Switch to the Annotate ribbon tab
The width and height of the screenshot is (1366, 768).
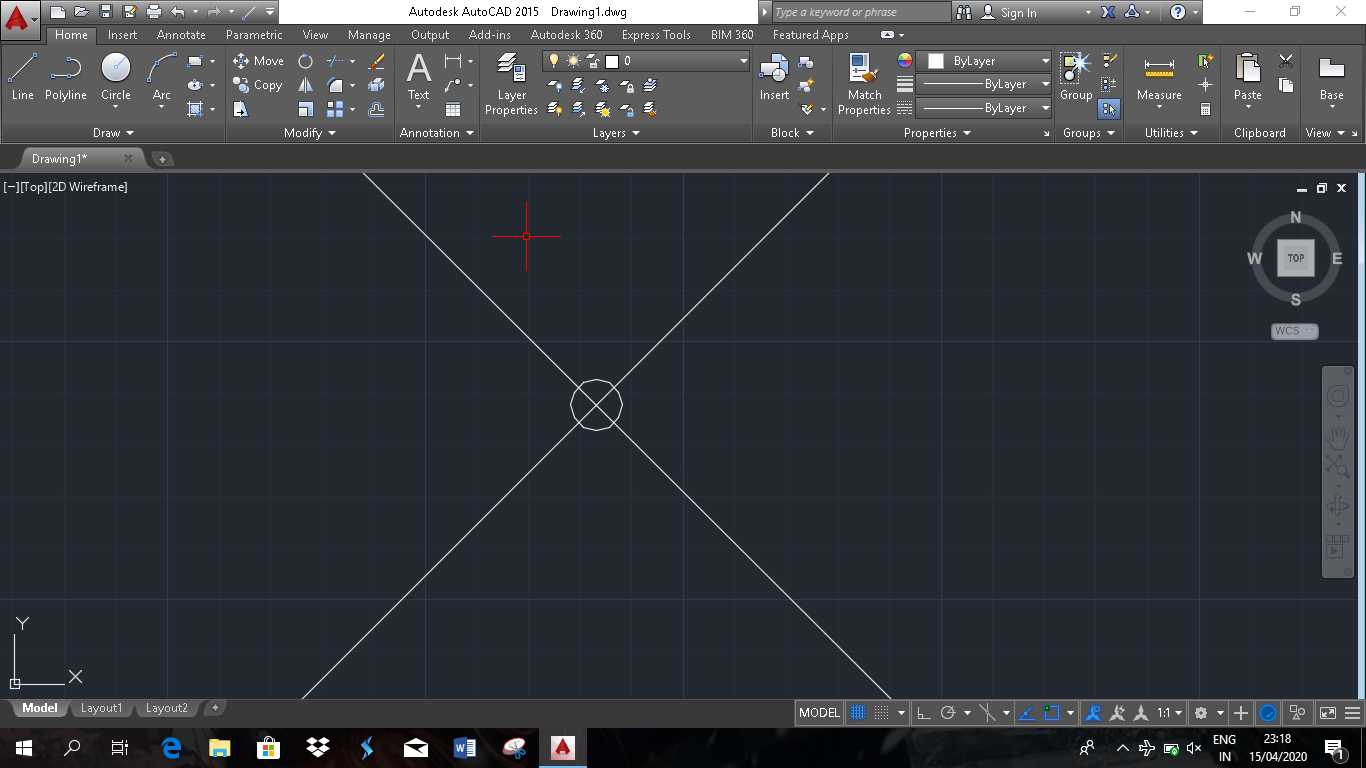(x=180, y=34)
